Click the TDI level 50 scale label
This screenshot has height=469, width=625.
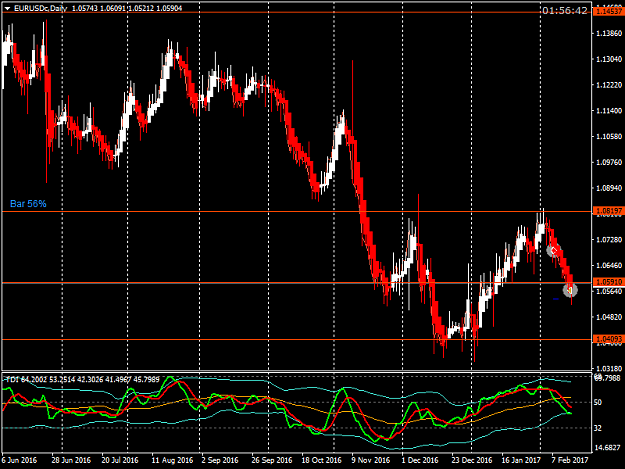tap(598, 402)
